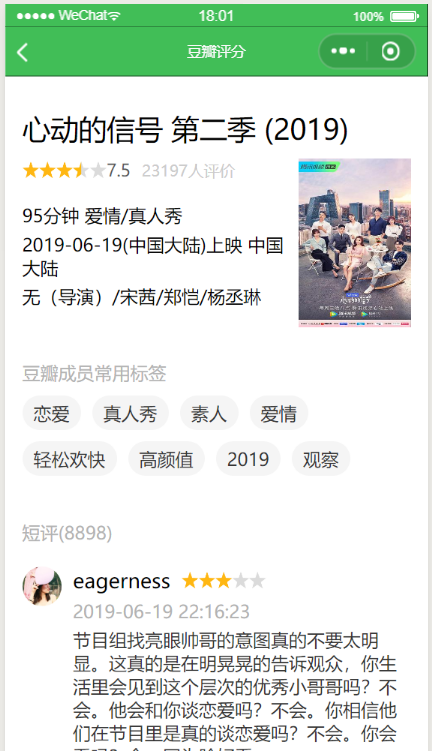Viewport: 432px width, 751px height.
Task: Tap the 2019 tag chip
Action: click(x=248, y=459)
